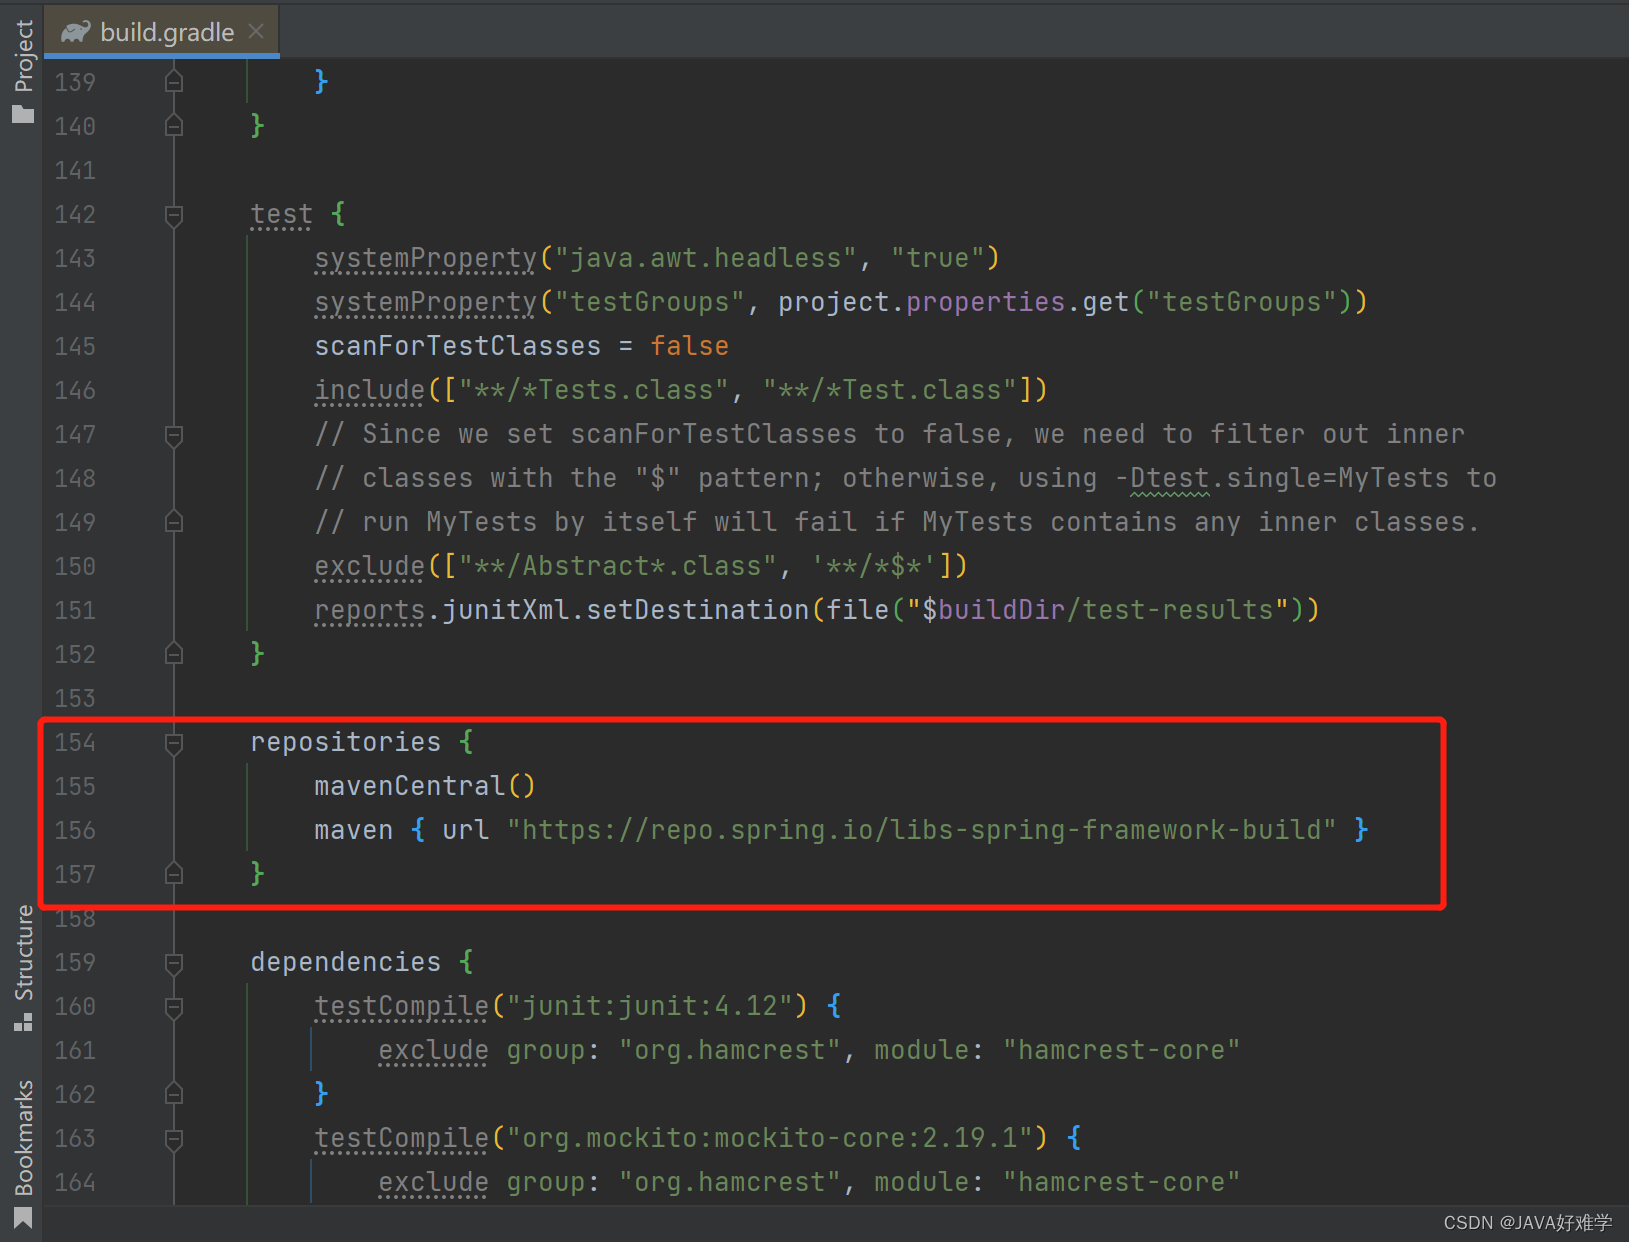Fold the comment block starting at line 147
This screenshot has width=1629, height=1242.
[x=174, y=435]
